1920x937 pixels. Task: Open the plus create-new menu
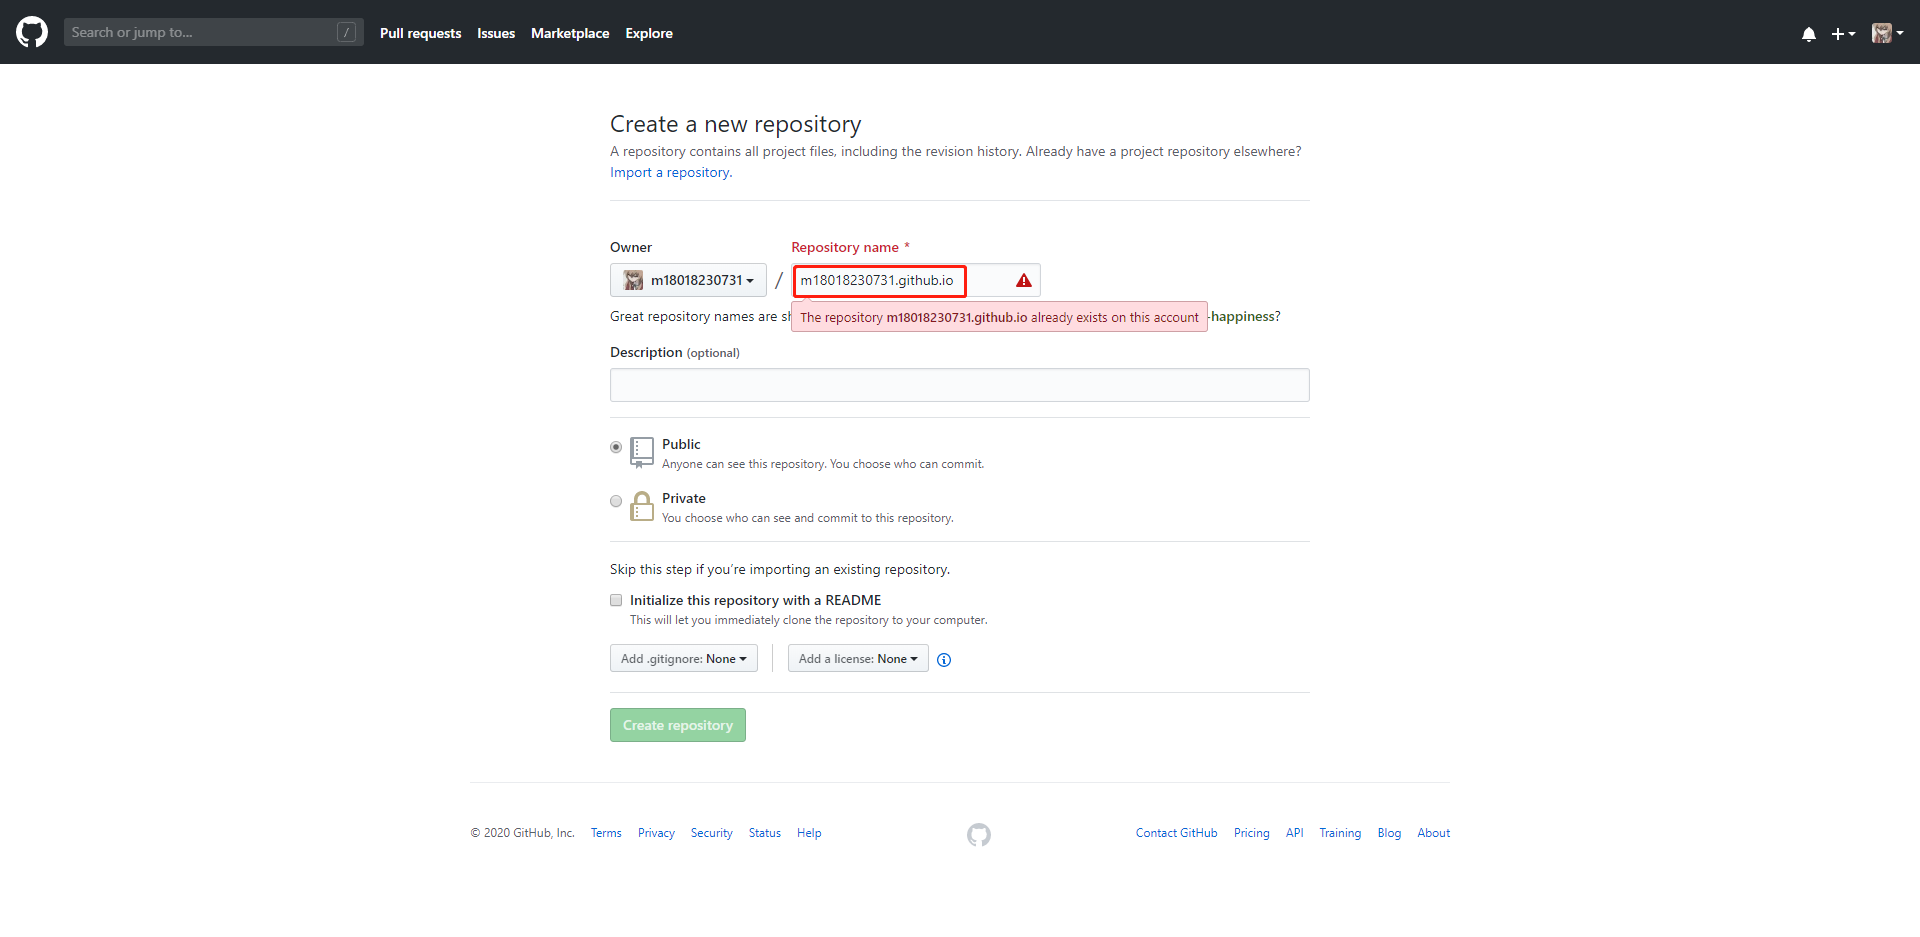[x=1843, y=33]
